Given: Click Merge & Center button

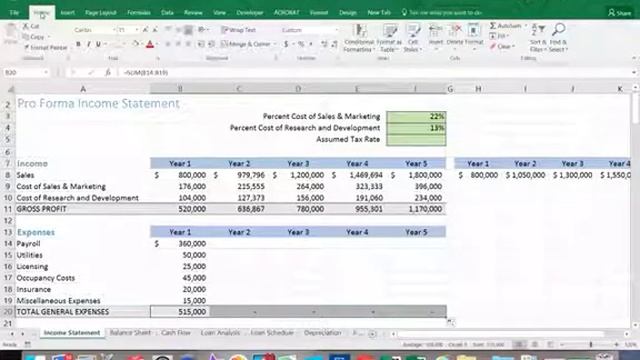Looking at the screenshot, I should tap(245, 44).
